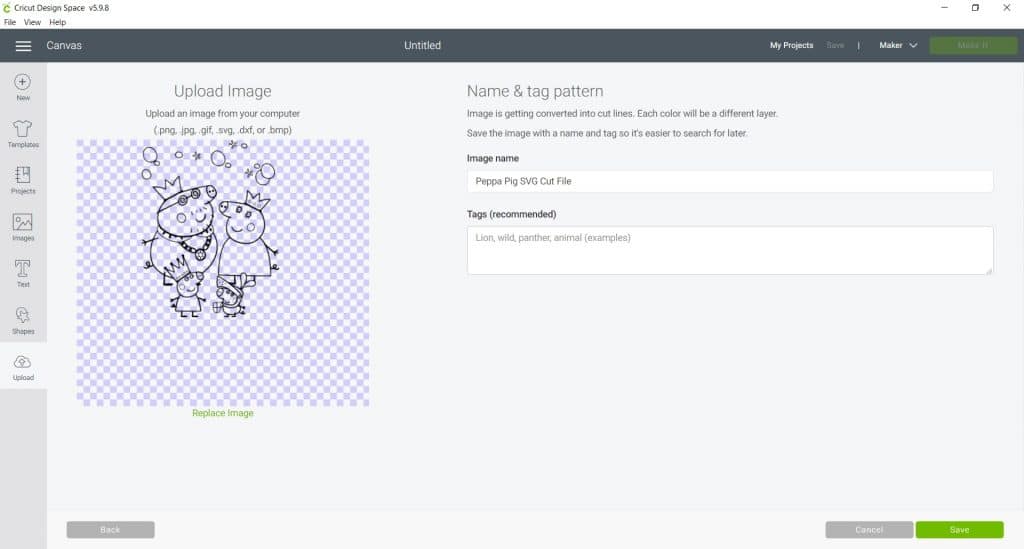The image size is (1024, 549).
Task: Open the Help menu
Action: tap(57, 22)
